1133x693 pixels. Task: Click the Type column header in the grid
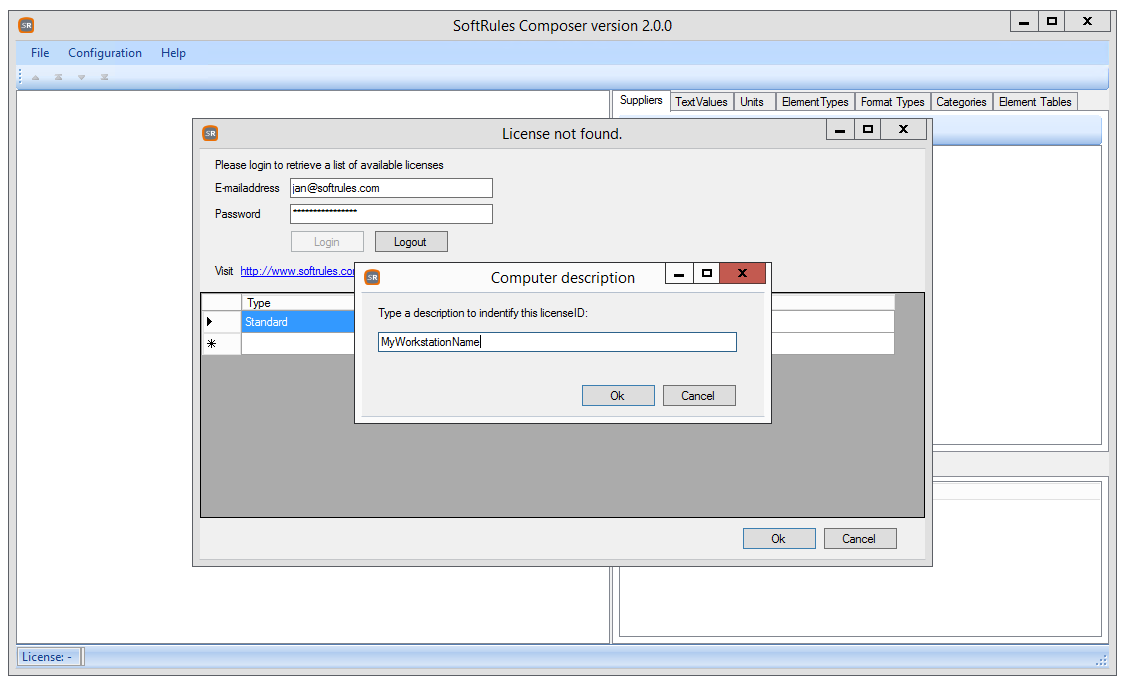coord(298,303)
